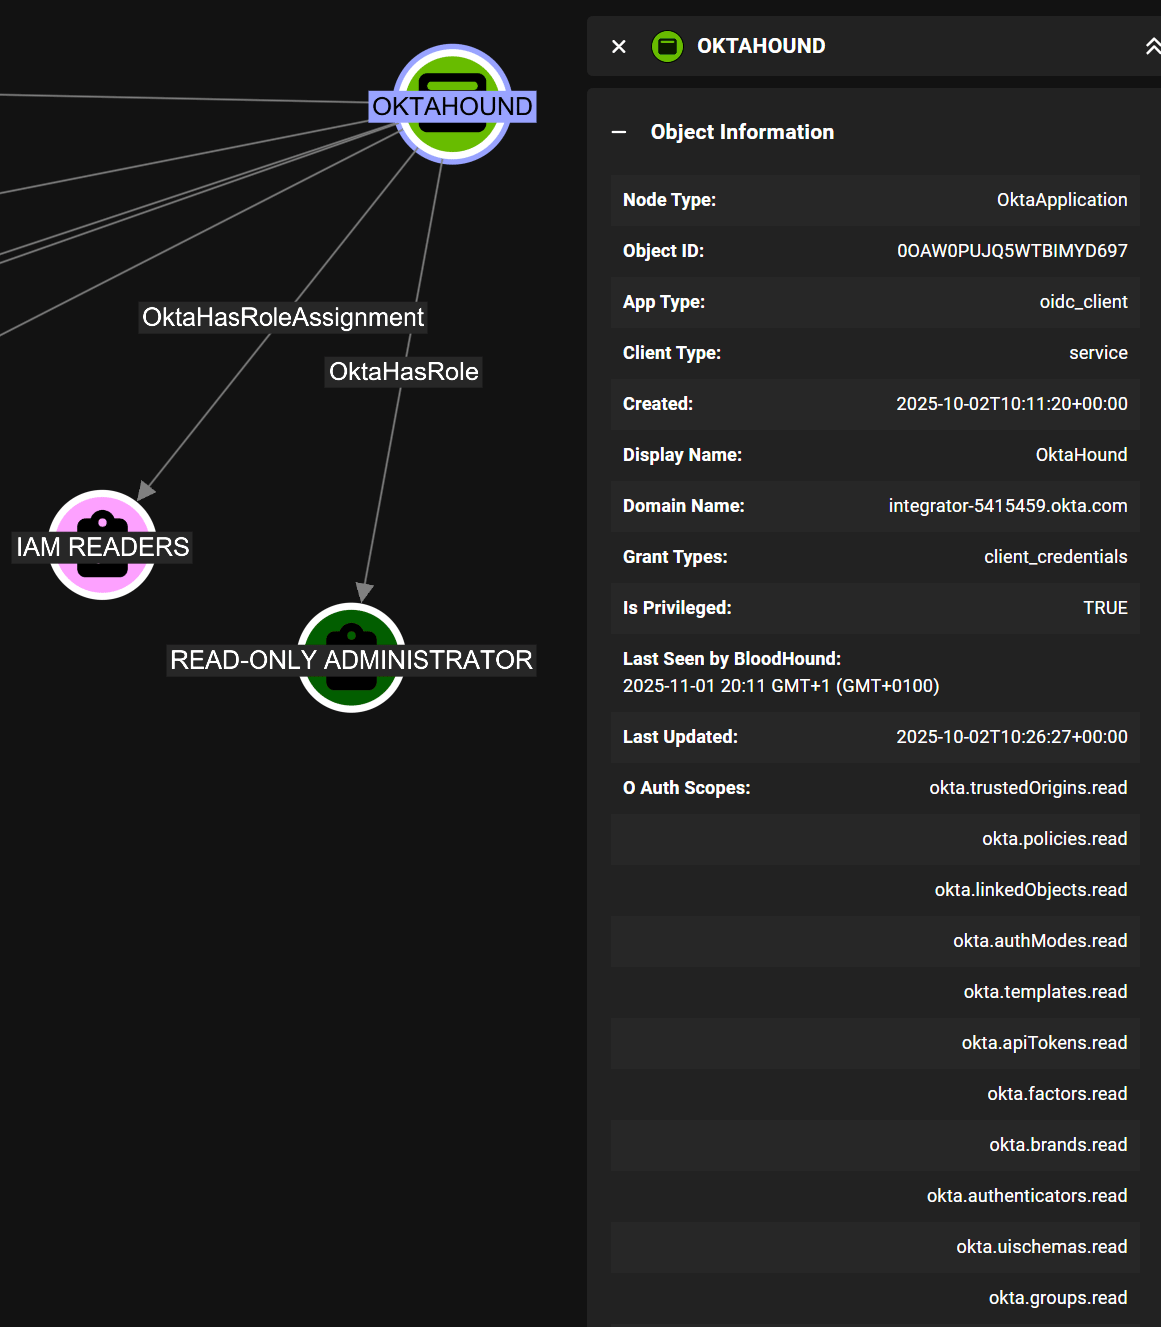Click the Is Privileged label
Screen dimensions: 1161x1327
click(x=677, y=608)
